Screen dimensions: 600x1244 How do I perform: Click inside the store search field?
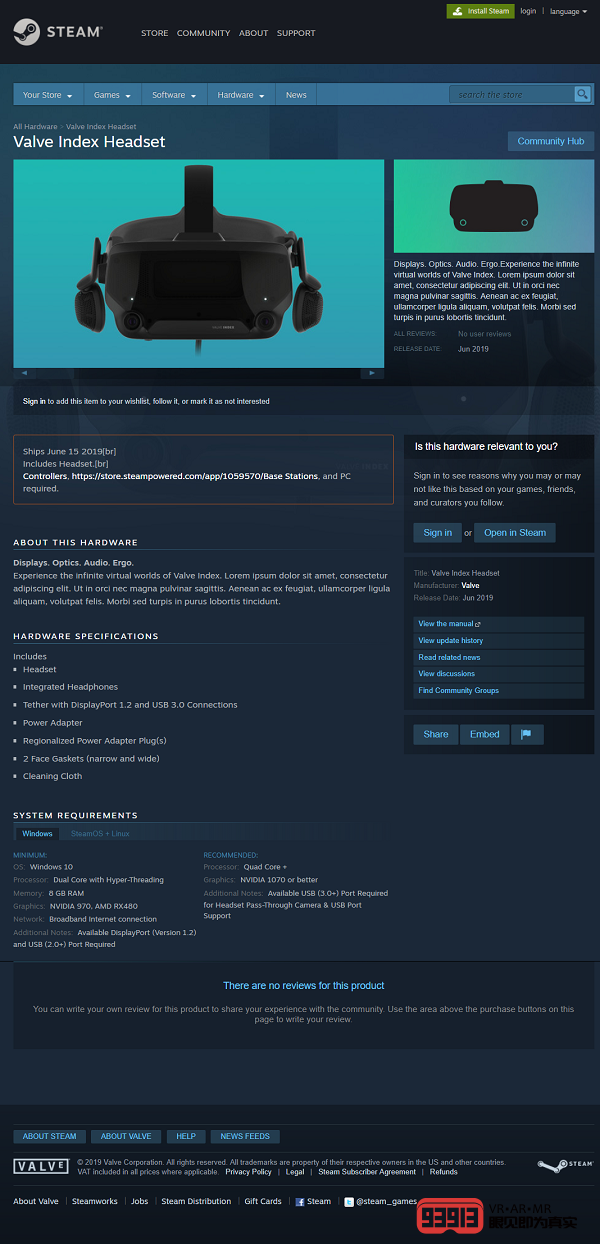[512, 94]
